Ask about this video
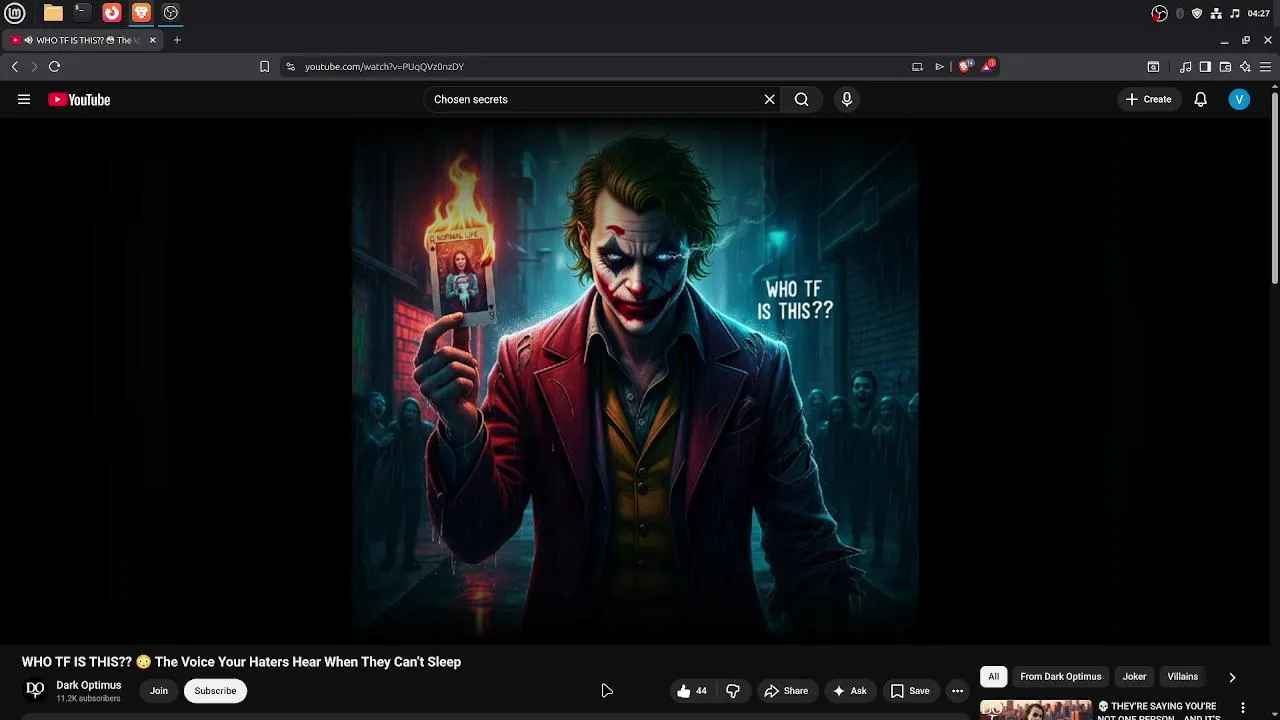The image size is (1280, 720). (849, 690)
